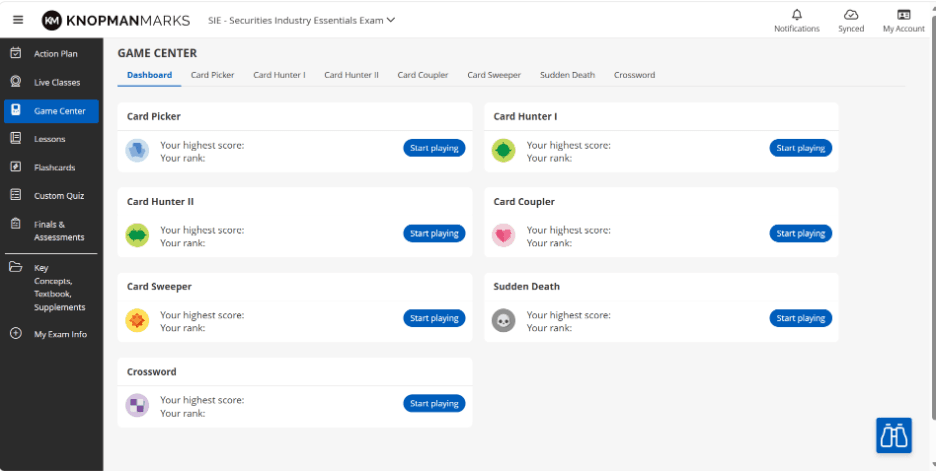Click the Custom Quiz list icon
Image resolution: width=936 pixels, height=471 pixels.
point(16,195)
